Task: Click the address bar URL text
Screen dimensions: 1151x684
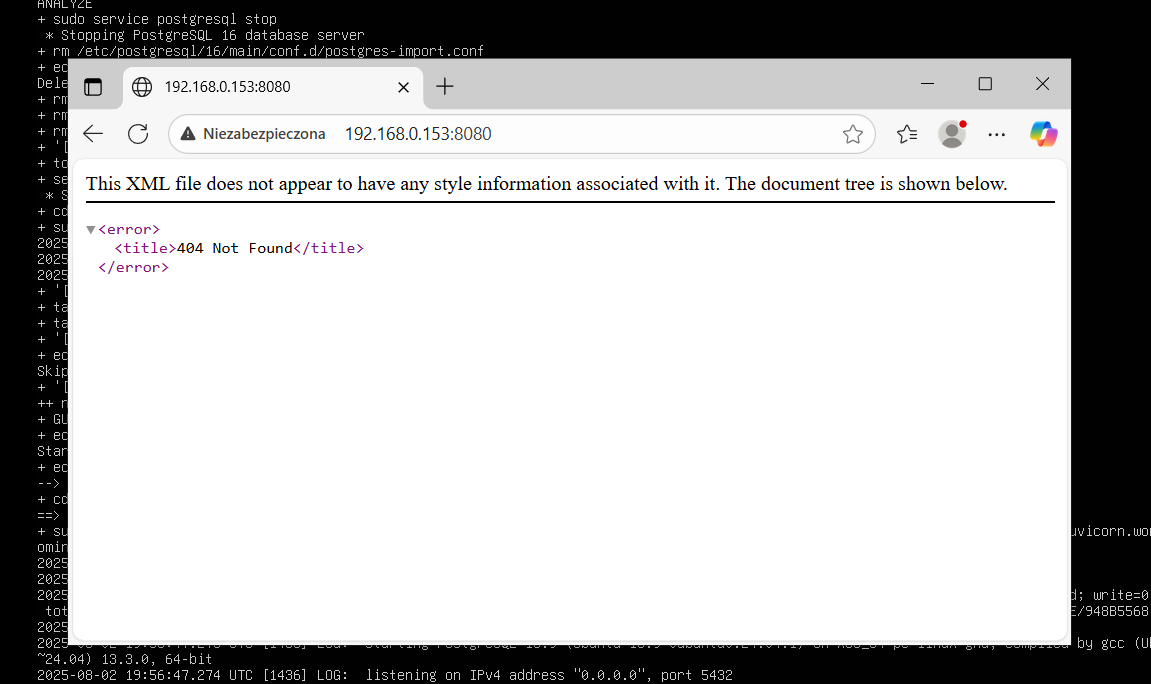Action: [x=418, y=134]
